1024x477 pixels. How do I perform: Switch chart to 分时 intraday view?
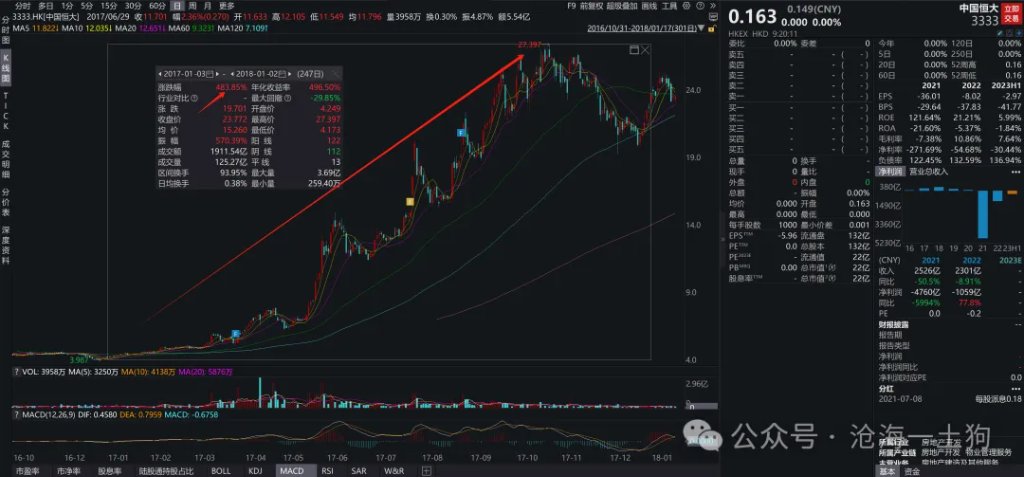click(x=22, y=5)
